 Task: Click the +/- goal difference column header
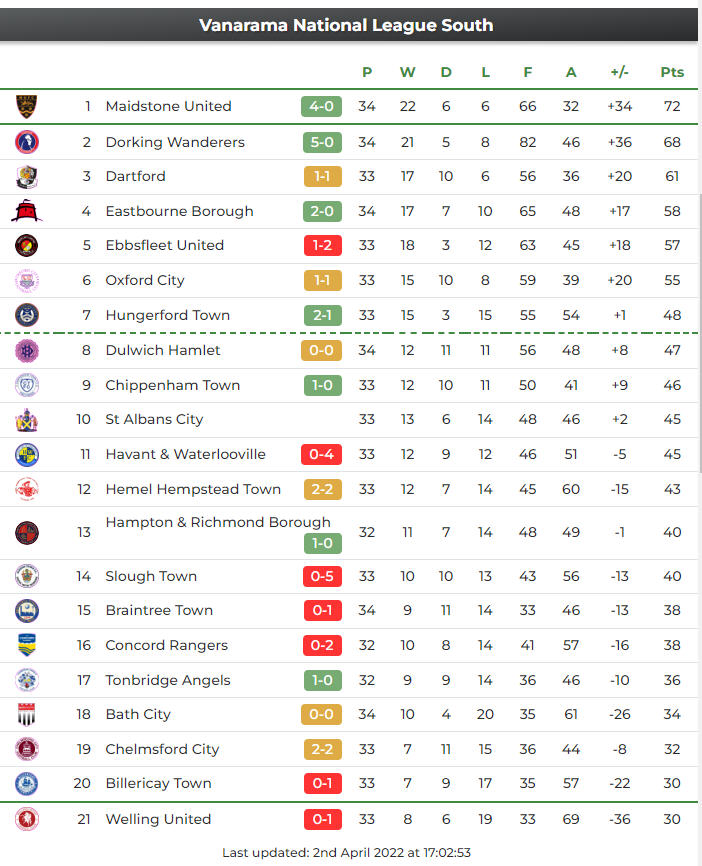(x=619, y=72)
